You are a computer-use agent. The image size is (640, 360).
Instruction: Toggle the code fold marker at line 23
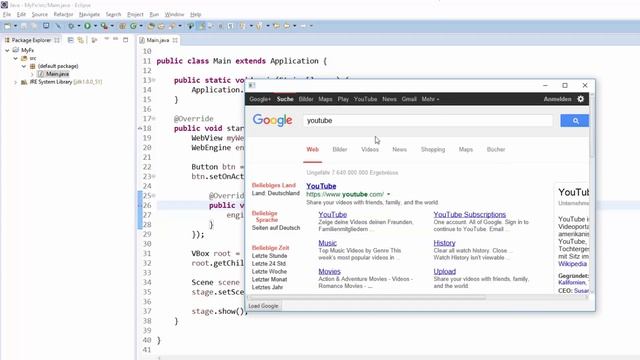[x=154, y=176]
